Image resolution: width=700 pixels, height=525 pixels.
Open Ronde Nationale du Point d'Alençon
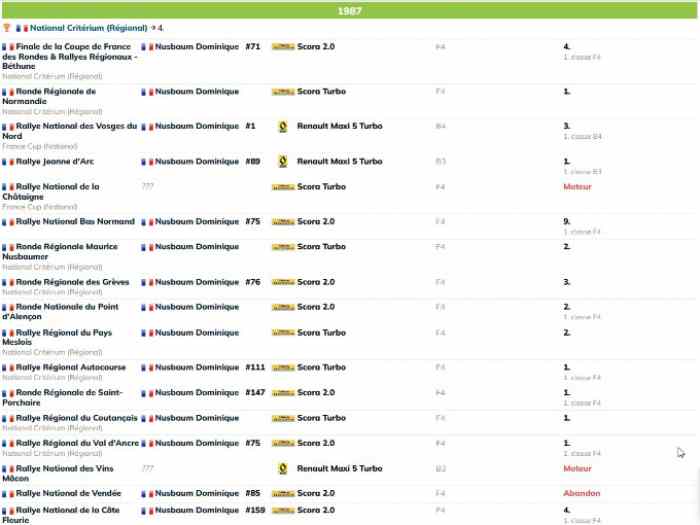pos(60,312)
